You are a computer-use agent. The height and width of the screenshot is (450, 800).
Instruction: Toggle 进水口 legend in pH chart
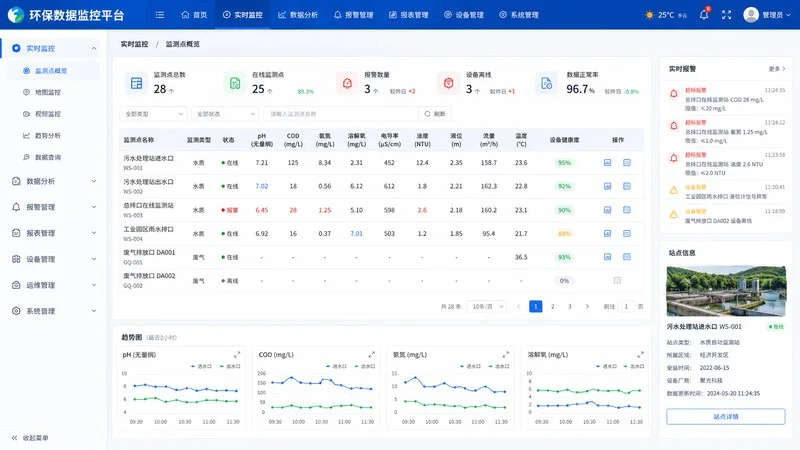202,366
